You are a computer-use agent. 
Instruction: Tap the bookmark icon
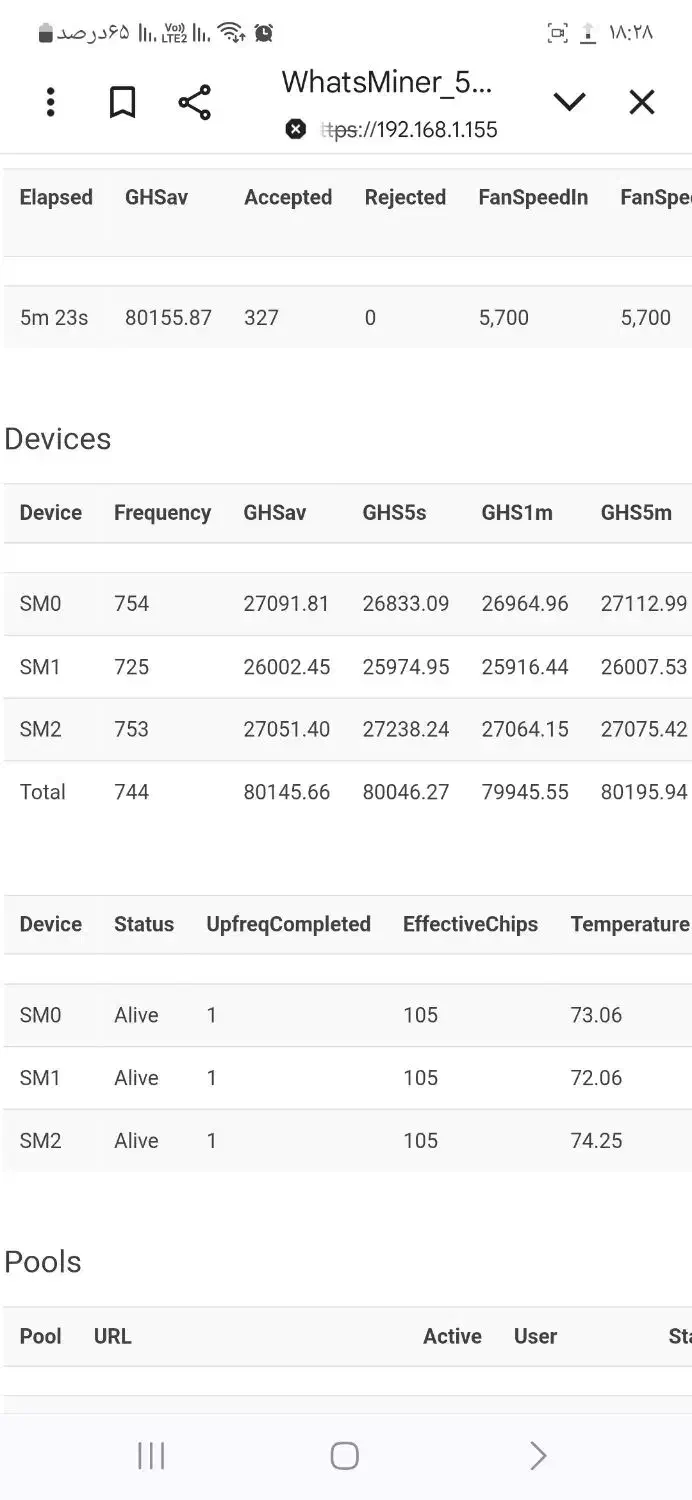pyautogui.click(x=122, y=102)
